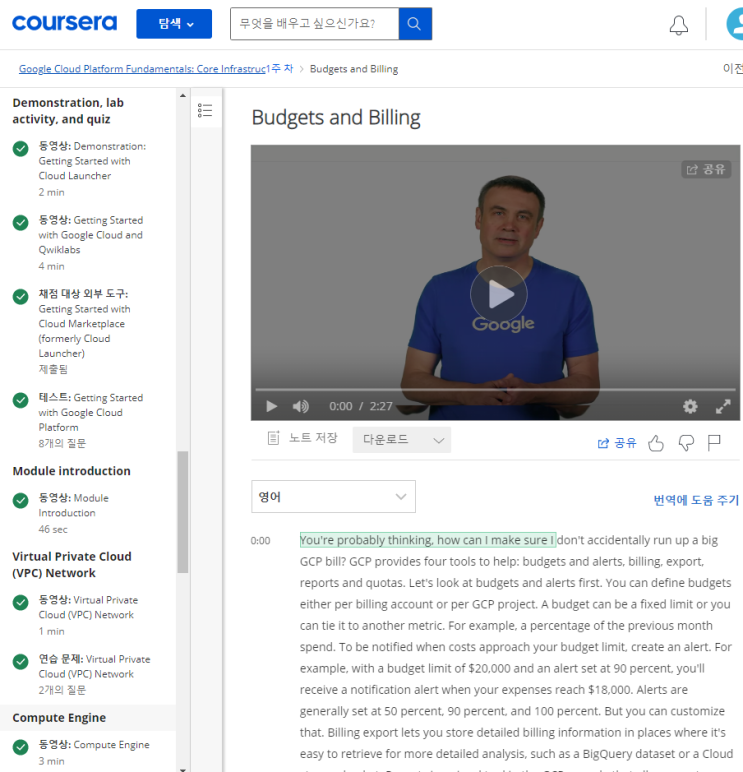The width and height of the screenshot is (743, 772).
Task: Open Google Cloud Platform Fundamentals course link
Action: [x=142, y=69]
